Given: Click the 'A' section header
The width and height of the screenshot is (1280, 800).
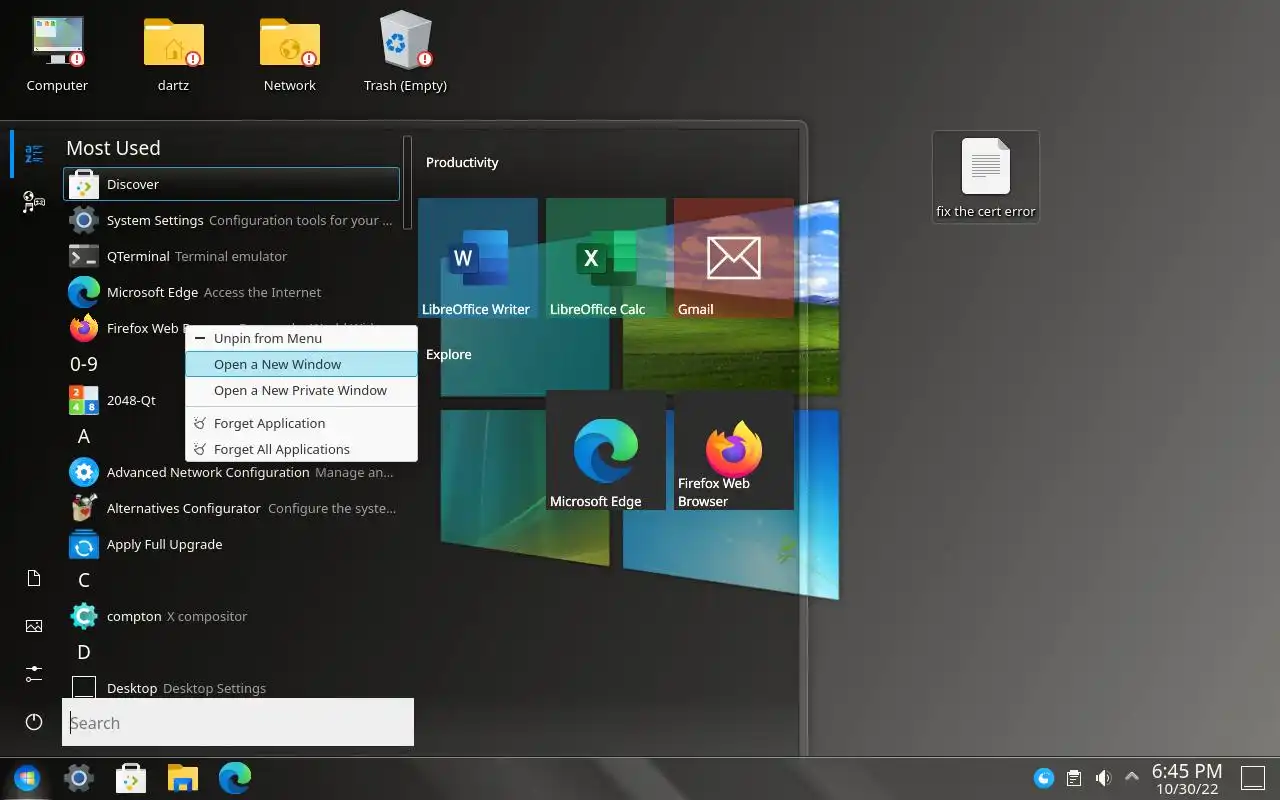Looking at the screenshot, I should click(x=84, y=436).
